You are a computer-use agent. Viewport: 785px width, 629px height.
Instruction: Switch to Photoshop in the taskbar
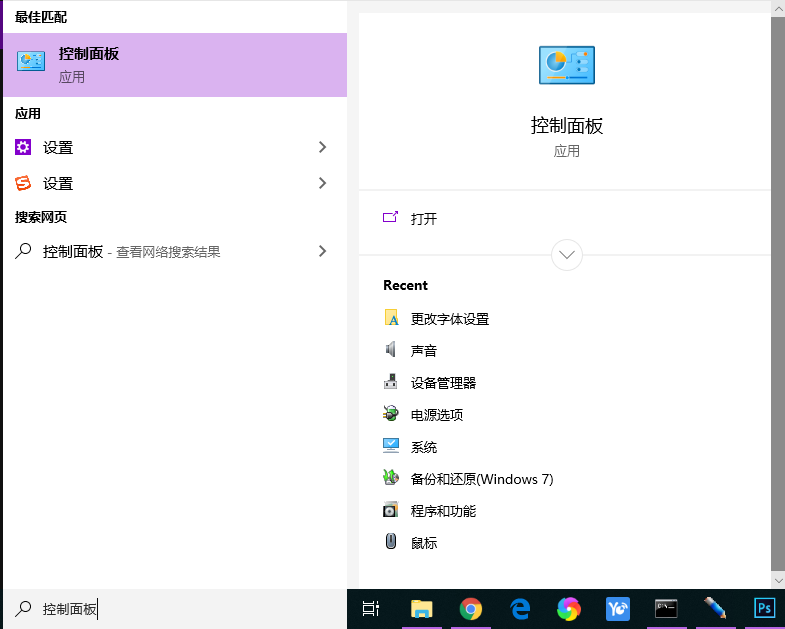(x=765, y=609)
